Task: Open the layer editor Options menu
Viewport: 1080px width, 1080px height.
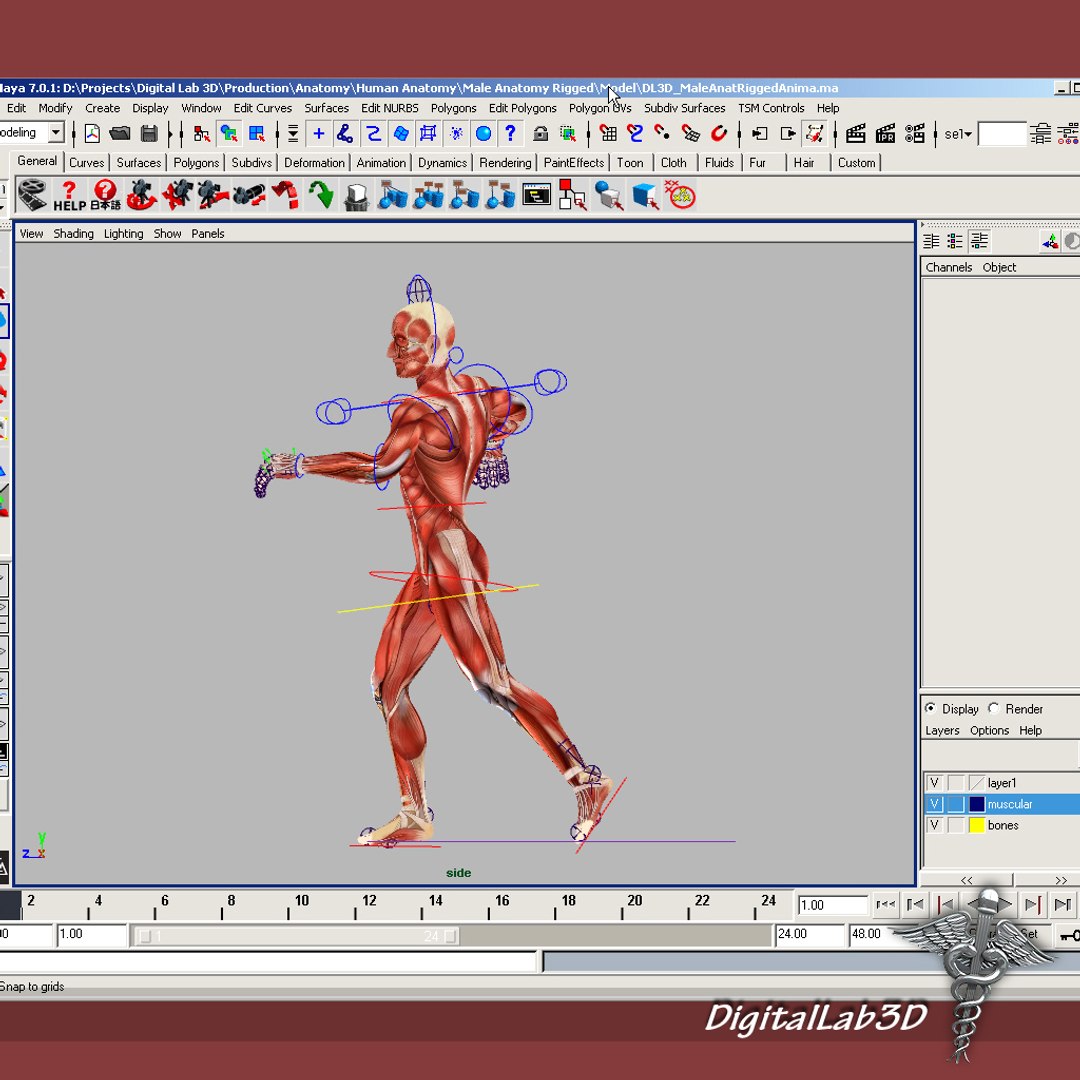Action: click(989, 730)
